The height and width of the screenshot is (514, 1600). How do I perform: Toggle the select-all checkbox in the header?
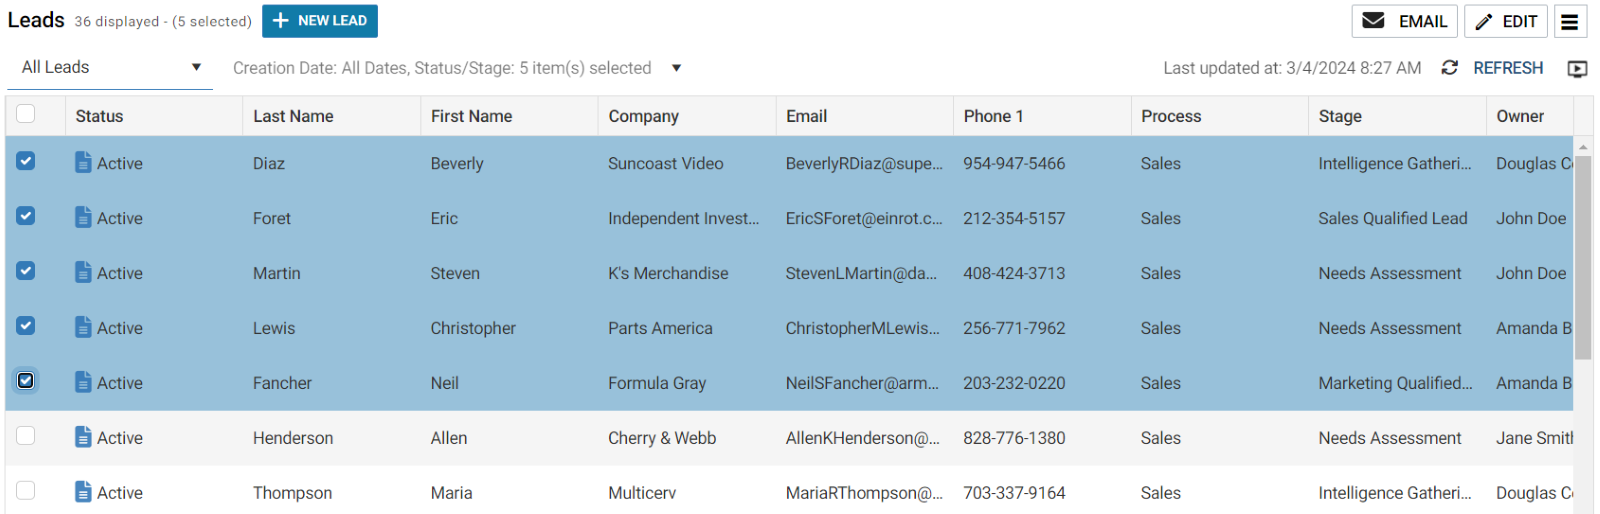pos(26,114)
